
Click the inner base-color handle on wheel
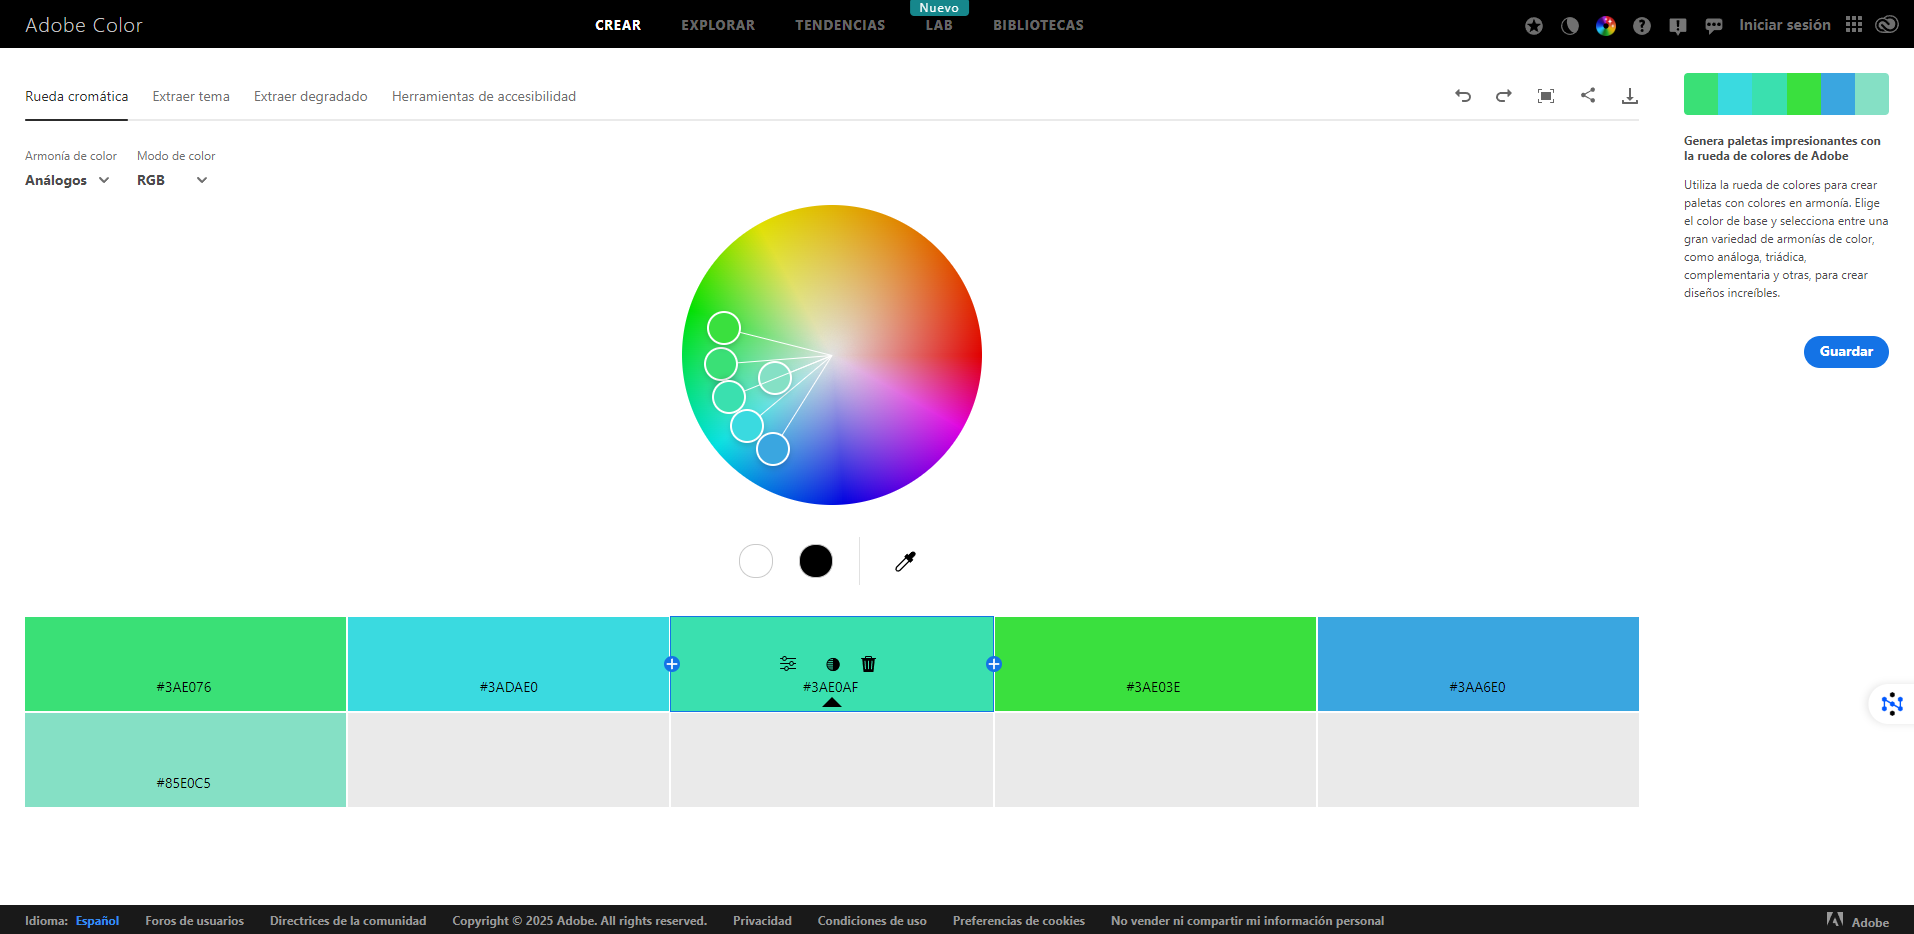775,378
